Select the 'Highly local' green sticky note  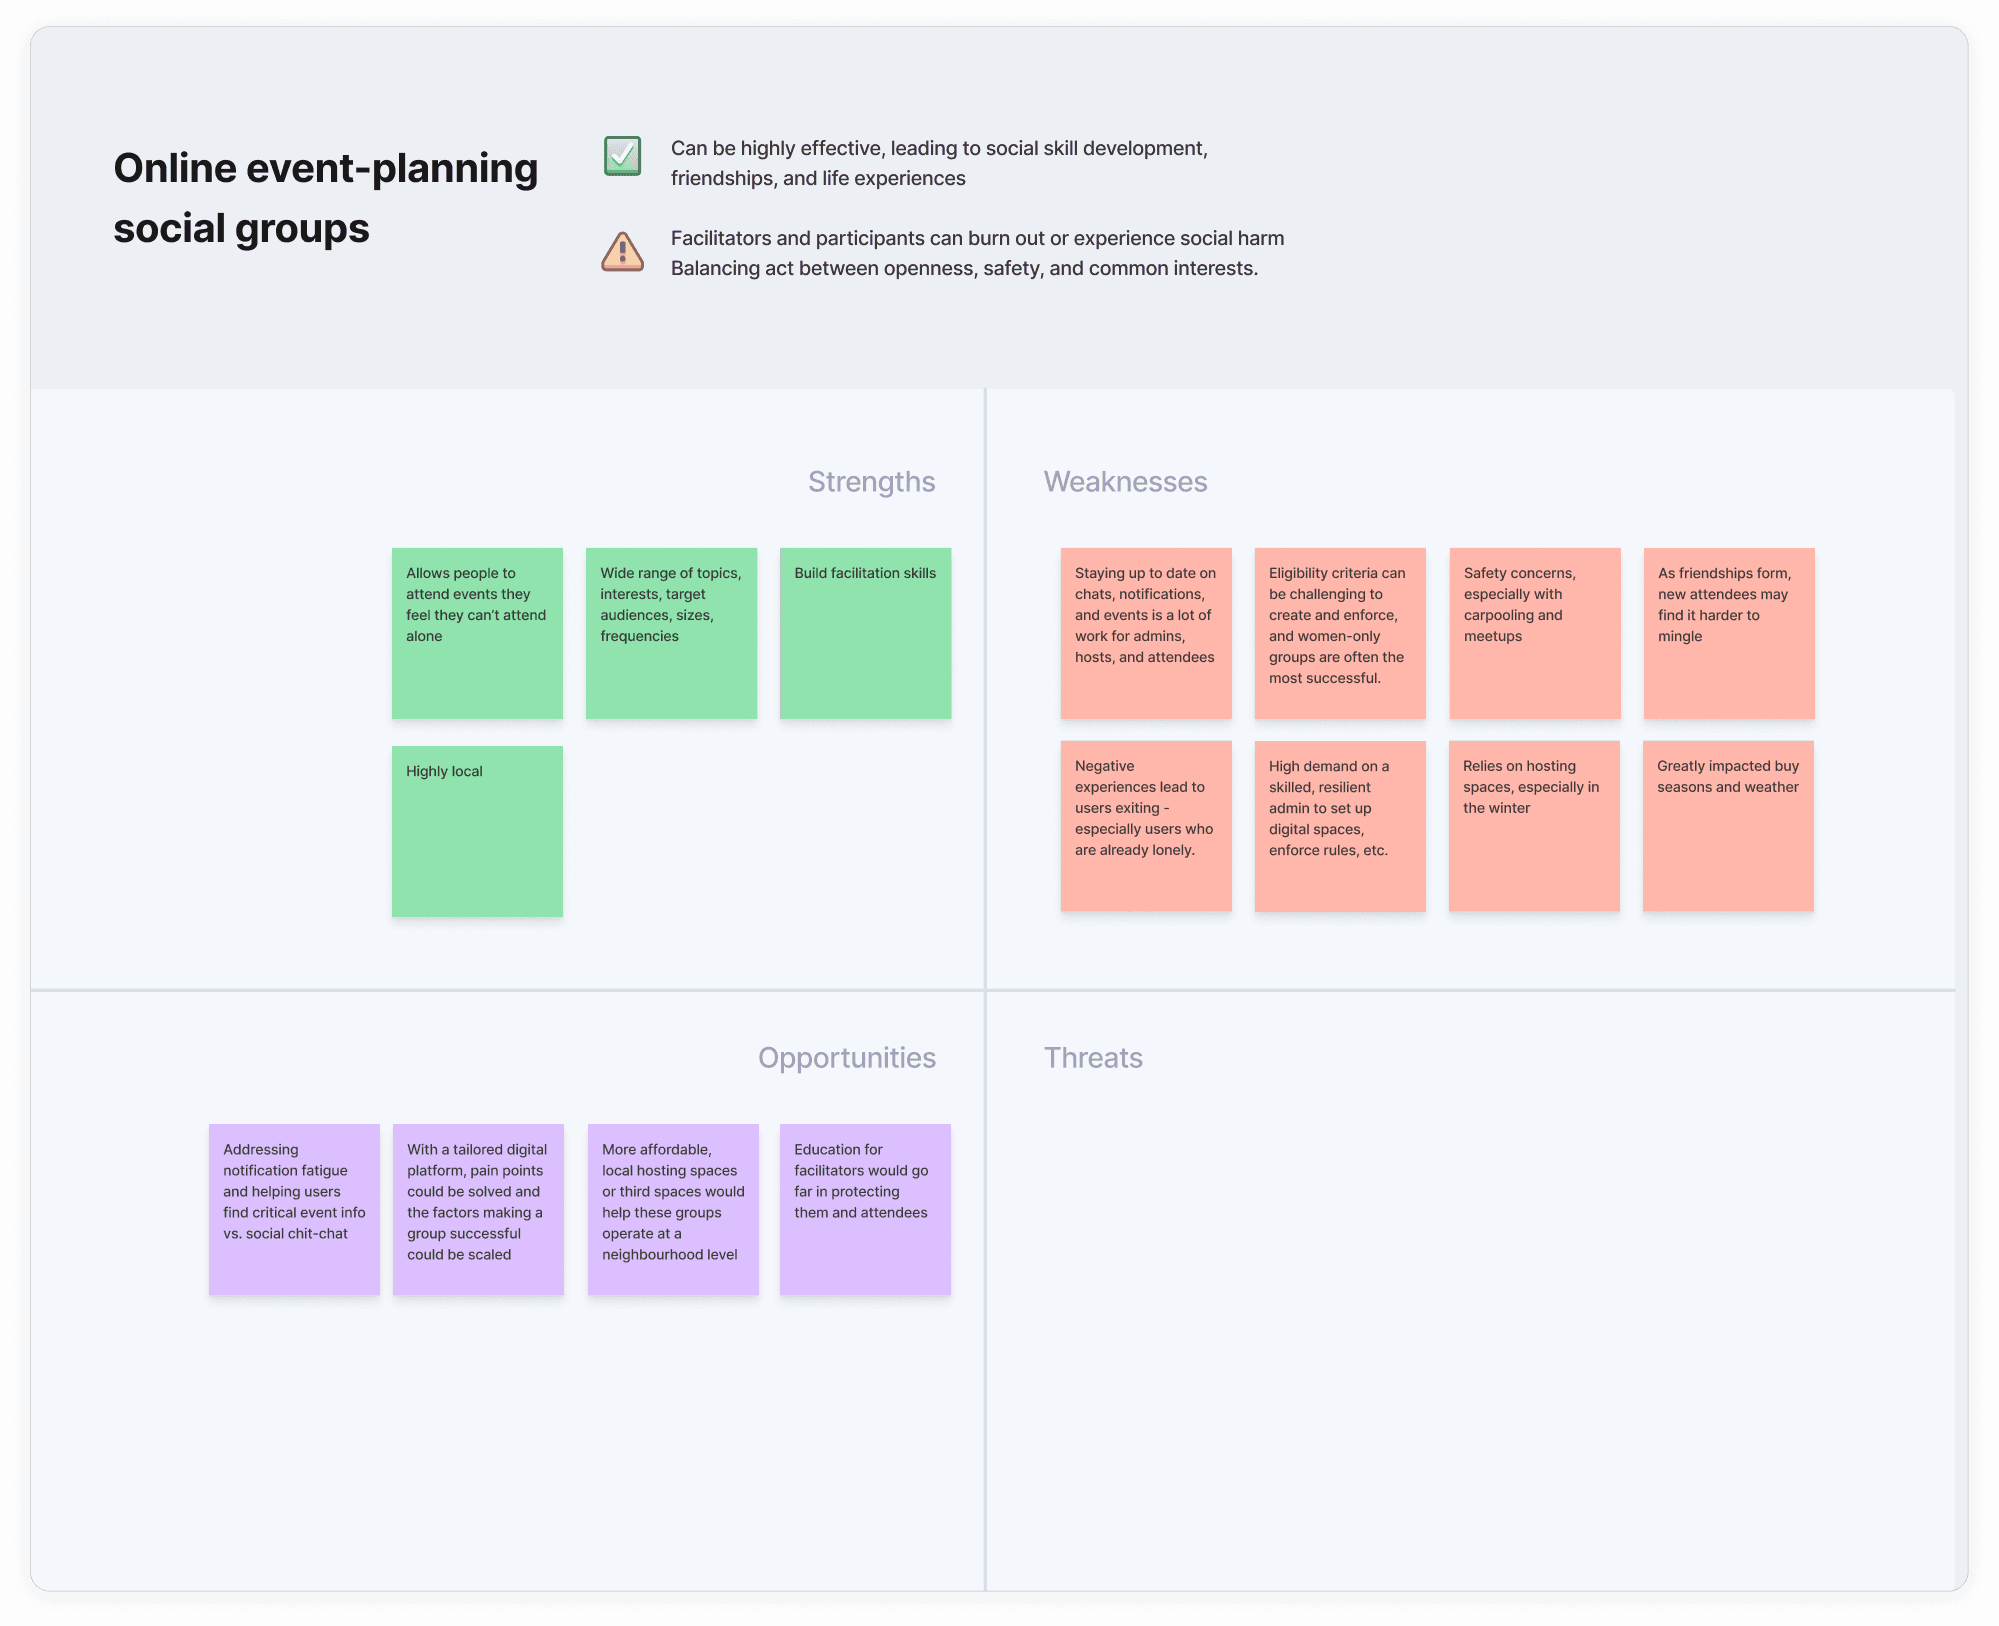click(477, 831)
